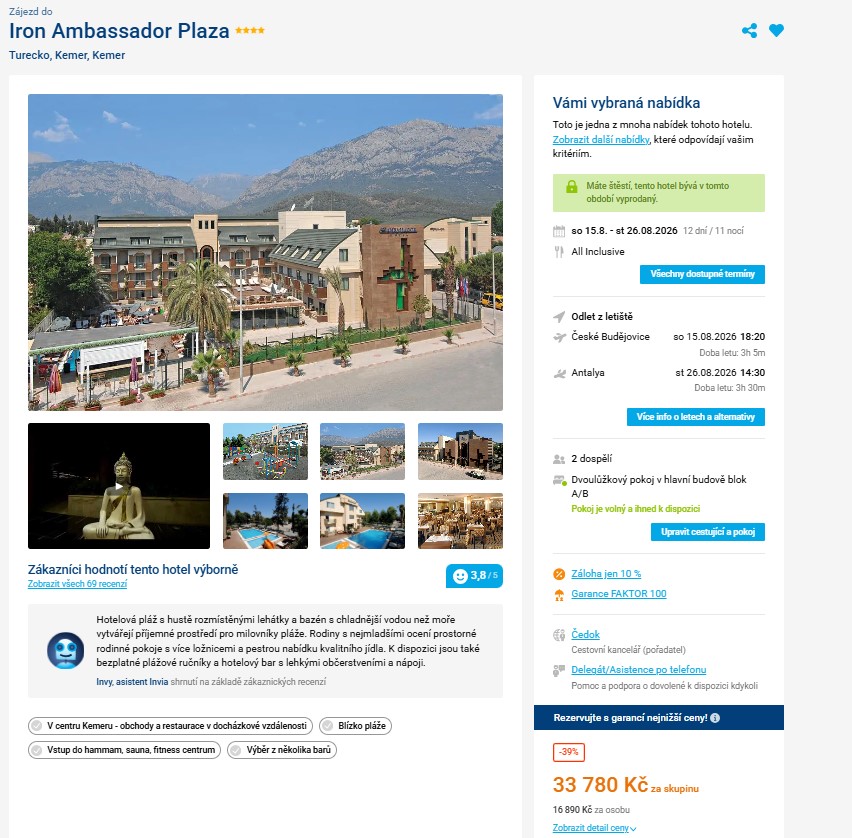Open Čedok tour operator link
This screenshot has height=838, width=852.
click(x=585, y=634)
